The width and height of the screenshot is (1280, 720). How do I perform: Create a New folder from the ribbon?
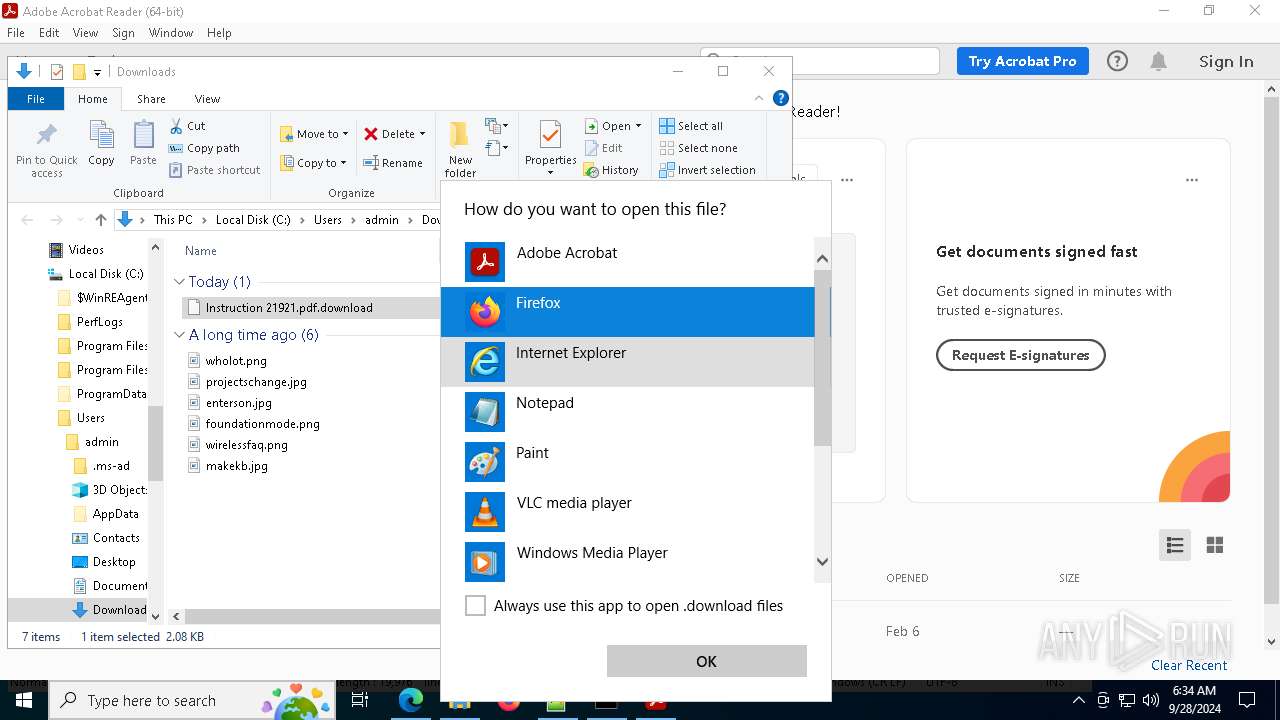pos(460,150)
